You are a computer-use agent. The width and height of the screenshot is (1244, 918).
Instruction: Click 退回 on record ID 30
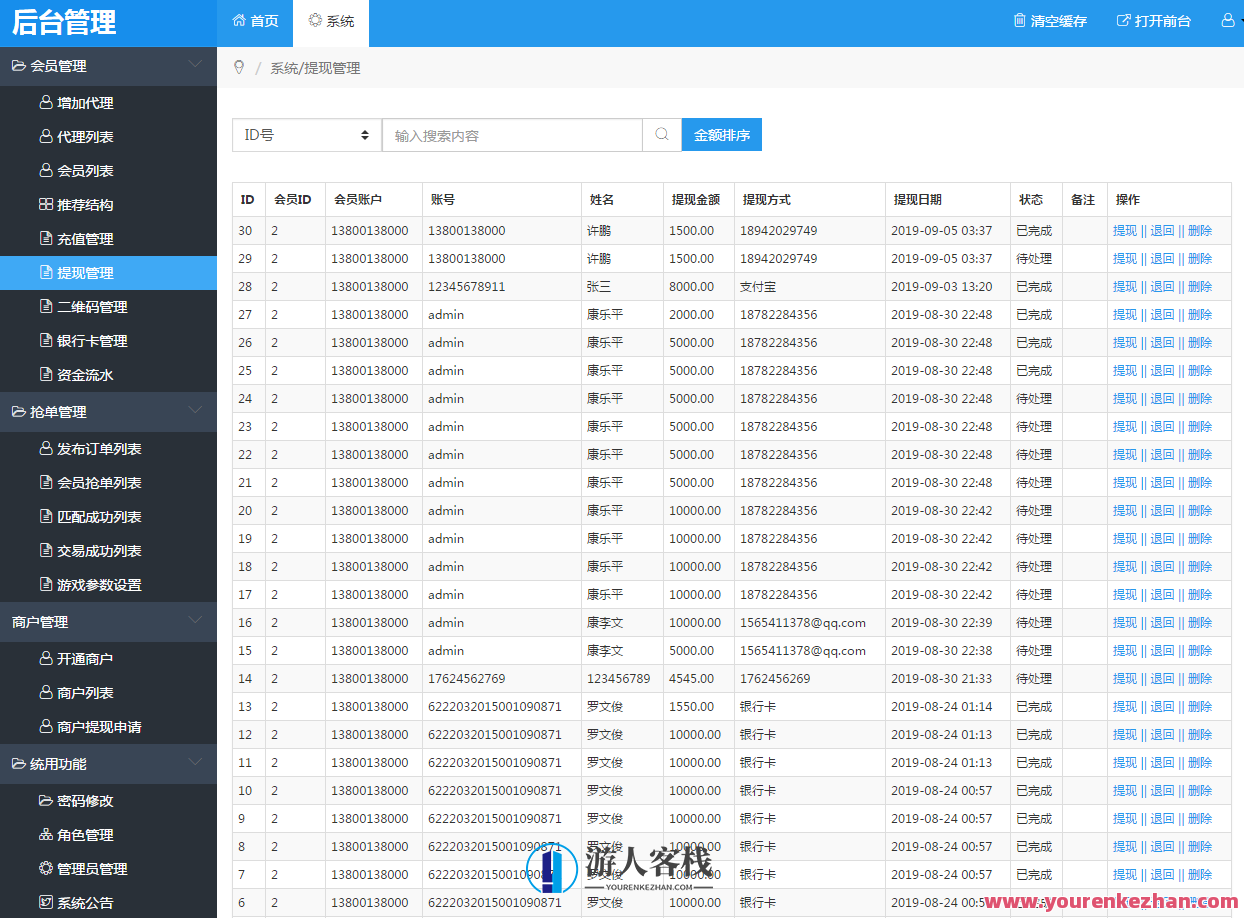tap(1161, 230)
